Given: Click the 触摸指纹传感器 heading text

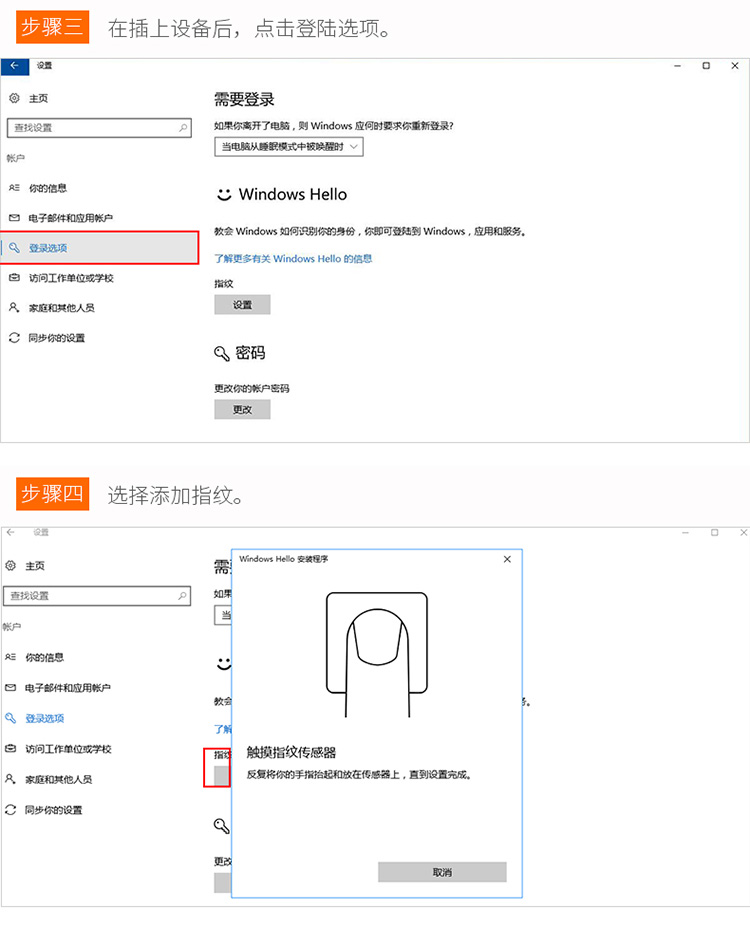Looking at the screenshot, I should click(x=291, y=753).
